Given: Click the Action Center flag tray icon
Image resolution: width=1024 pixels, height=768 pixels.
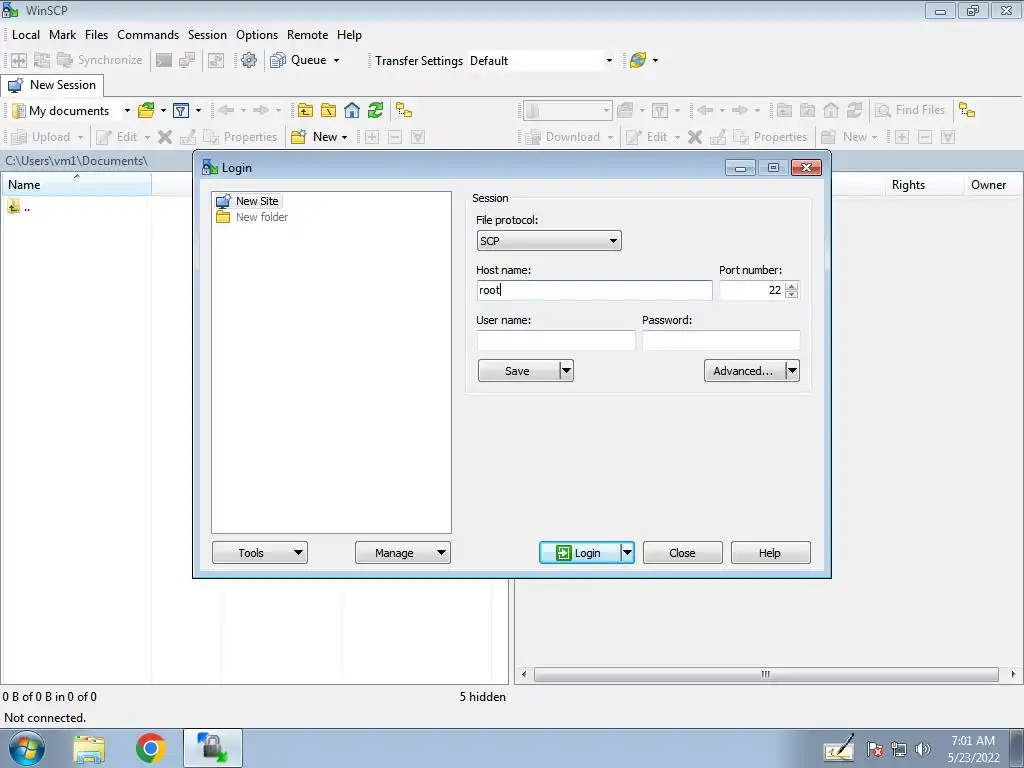Looking at the screenshot, I should click(x=875, y=749).
